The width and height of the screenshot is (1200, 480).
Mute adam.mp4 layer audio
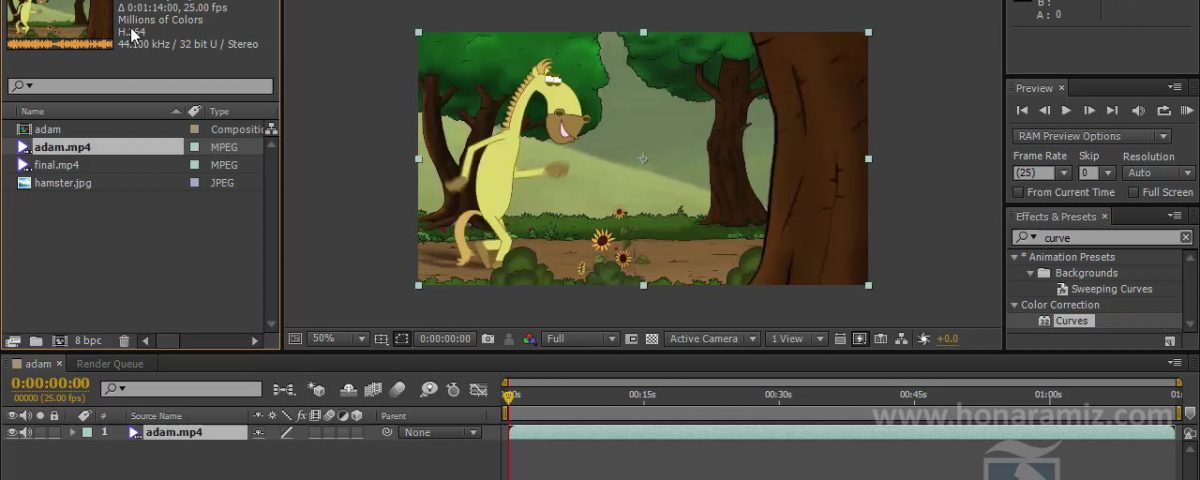[26, 433]
